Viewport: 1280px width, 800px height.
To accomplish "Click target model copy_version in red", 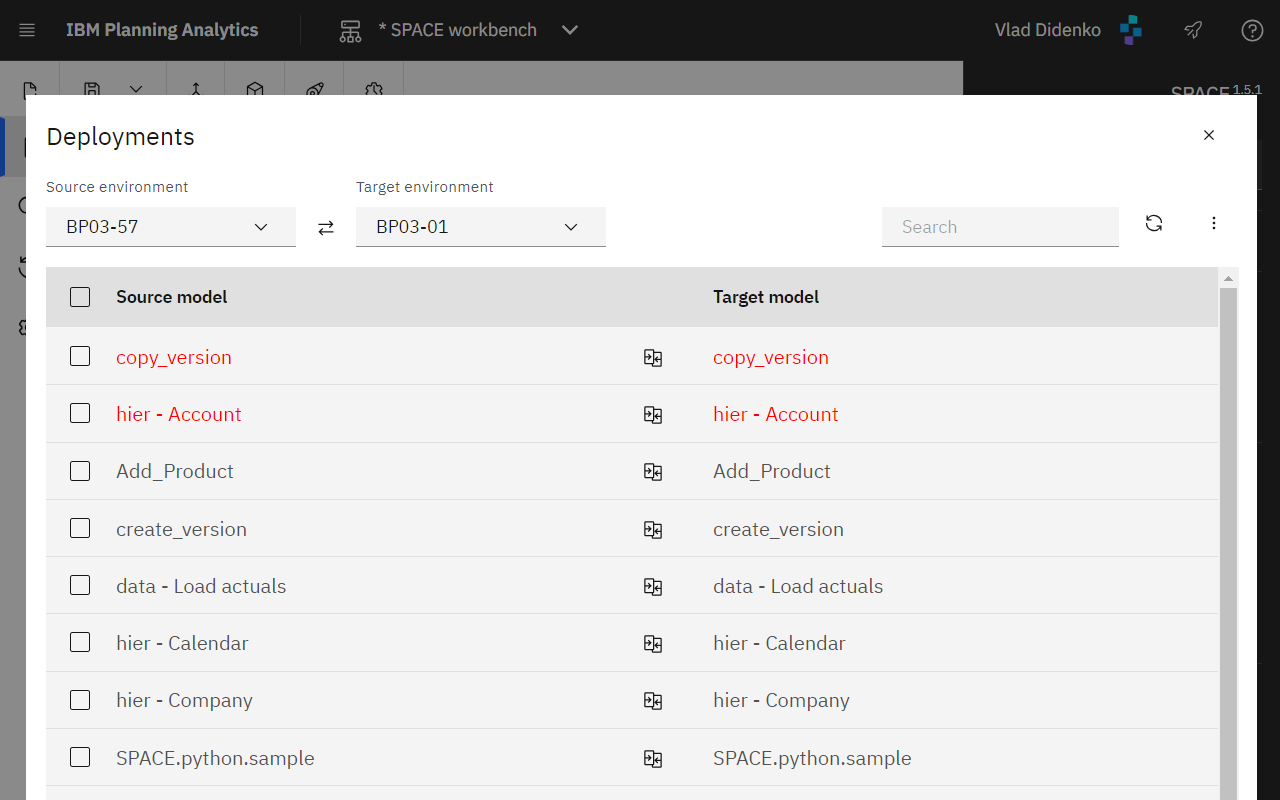I will (771, 357).
